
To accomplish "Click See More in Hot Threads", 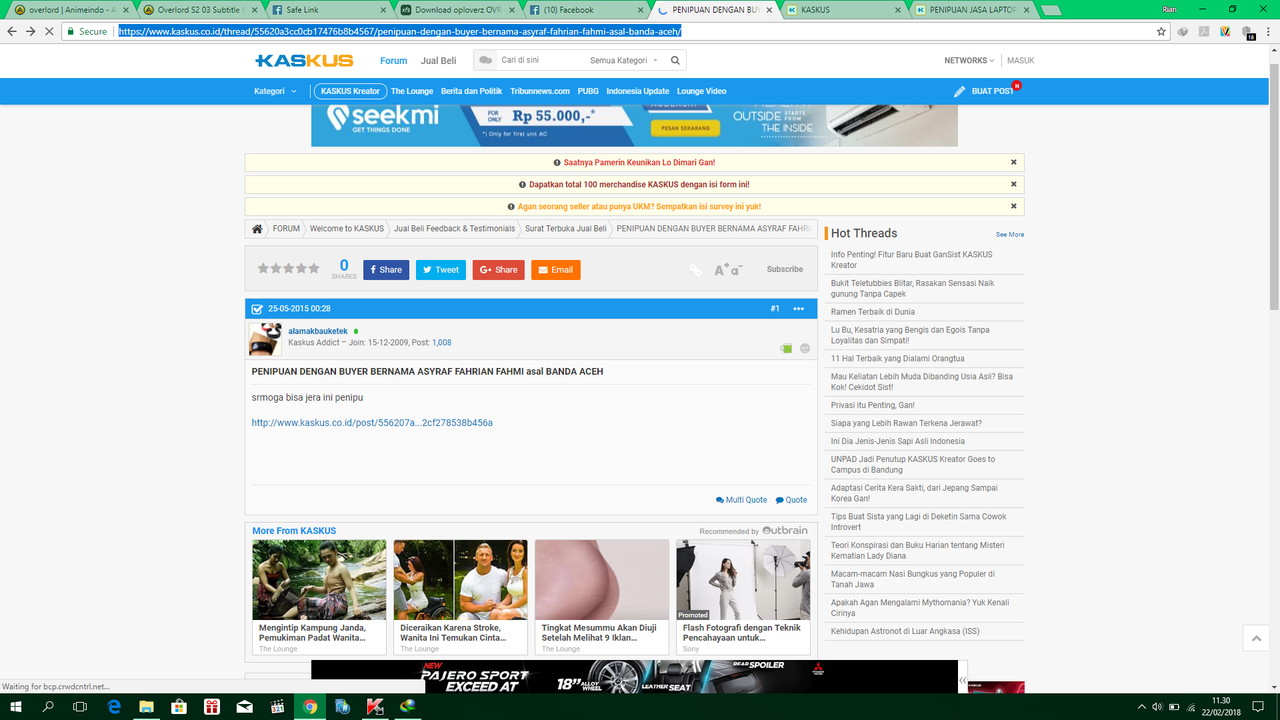I will coord(1010,235).
